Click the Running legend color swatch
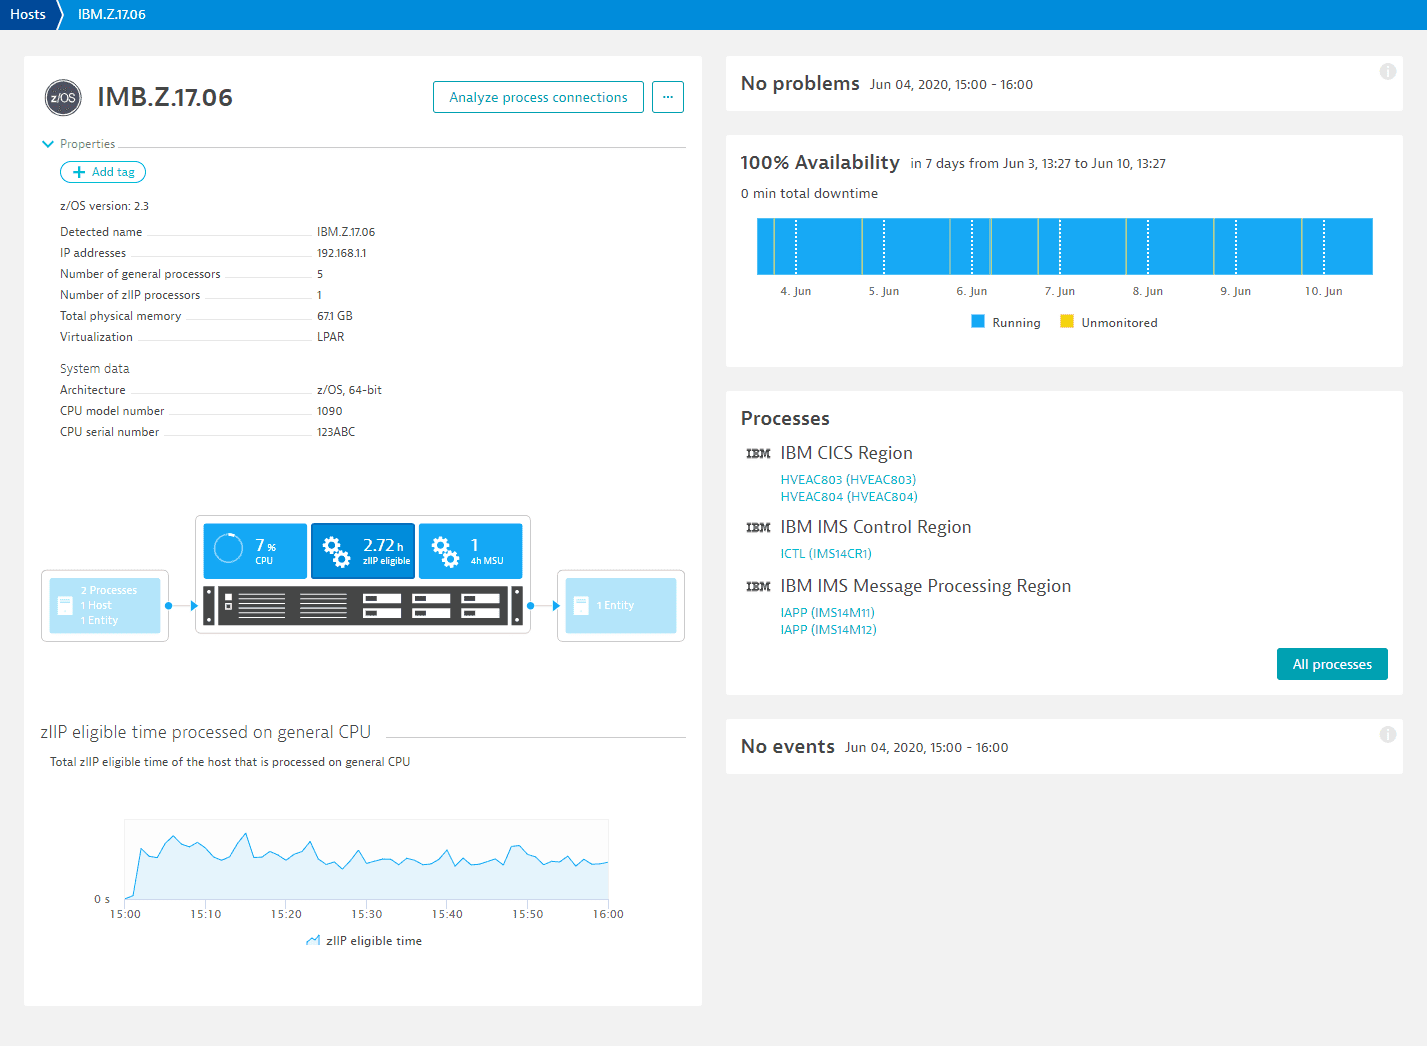Viewport: 1427px width, 1046px height. click(x=978, y=321)
